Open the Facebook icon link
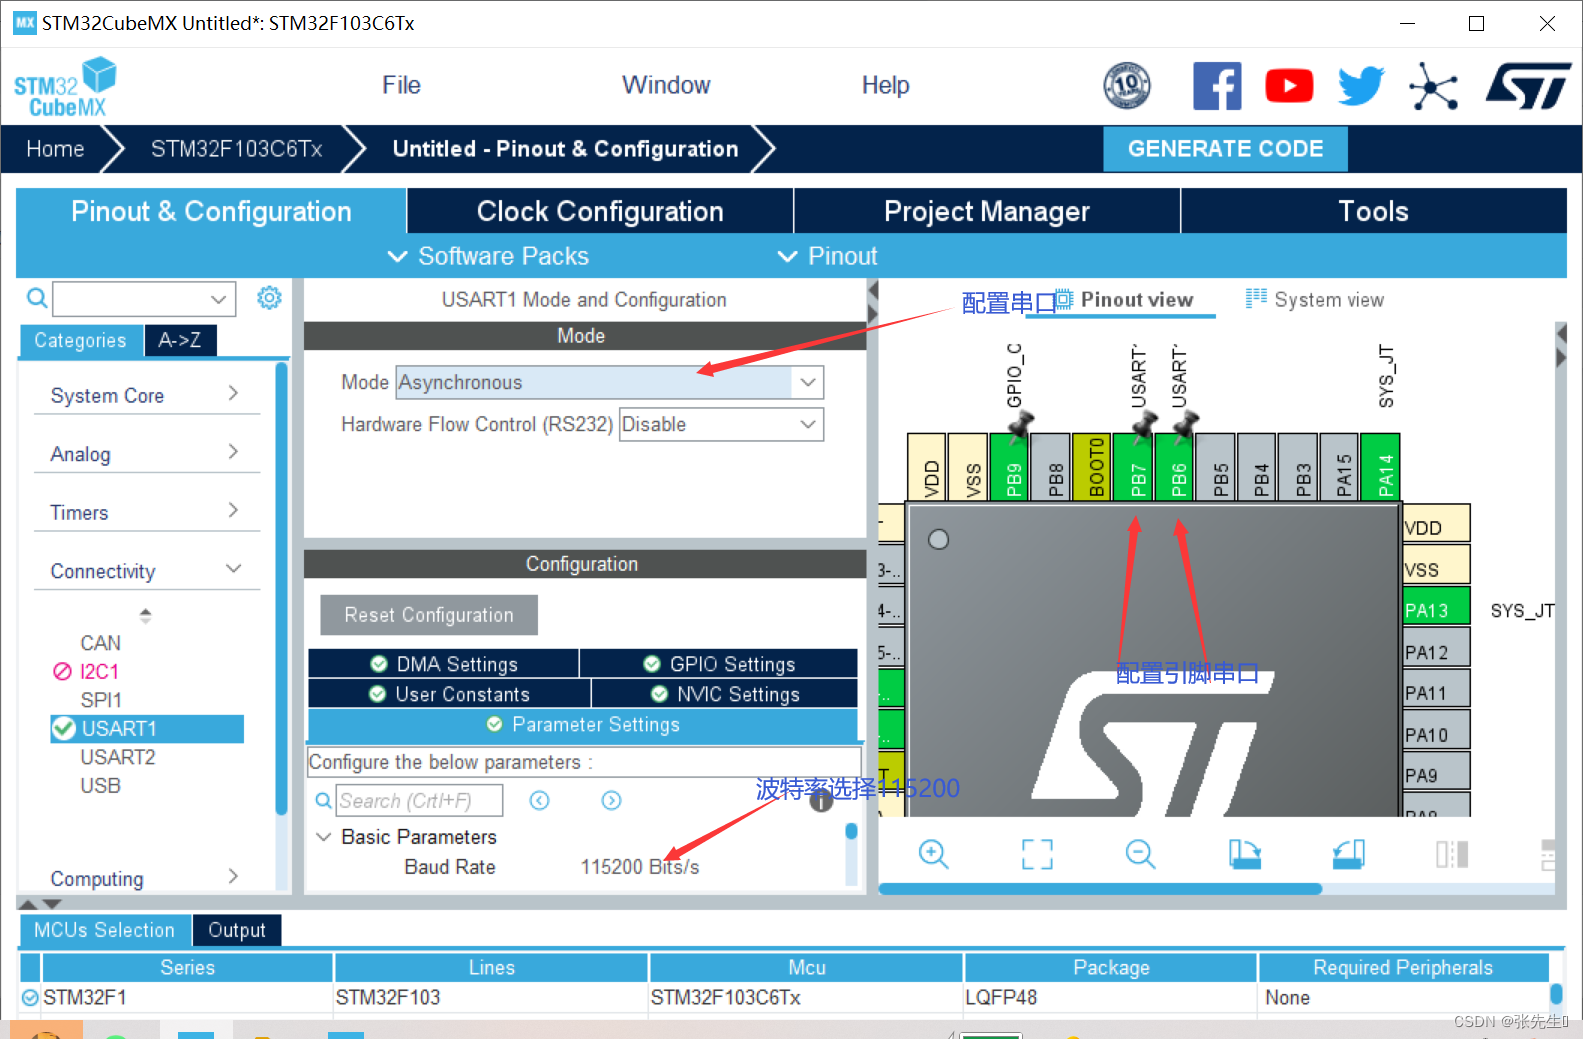 [1217, 86]
